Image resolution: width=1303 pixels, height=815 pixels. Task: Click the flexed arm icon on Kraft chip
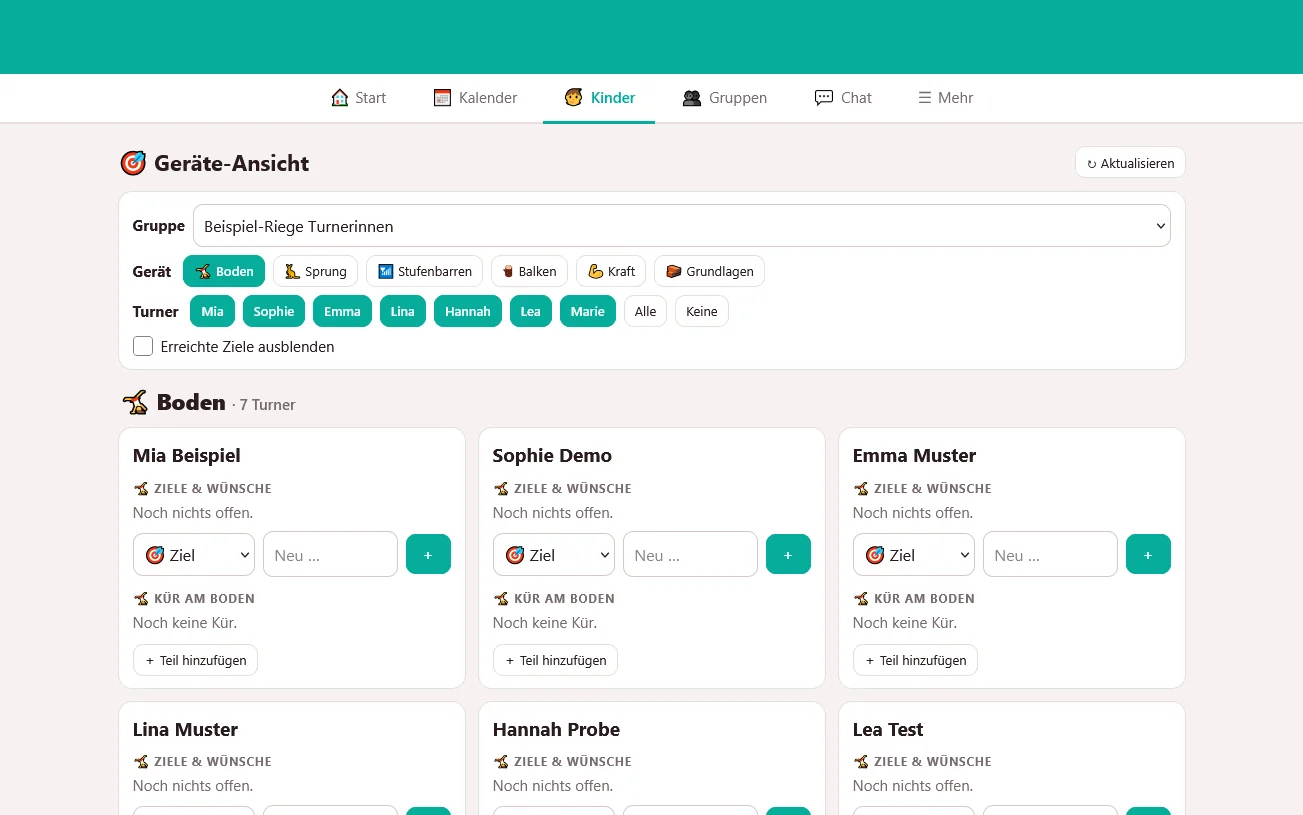(596, 272)
